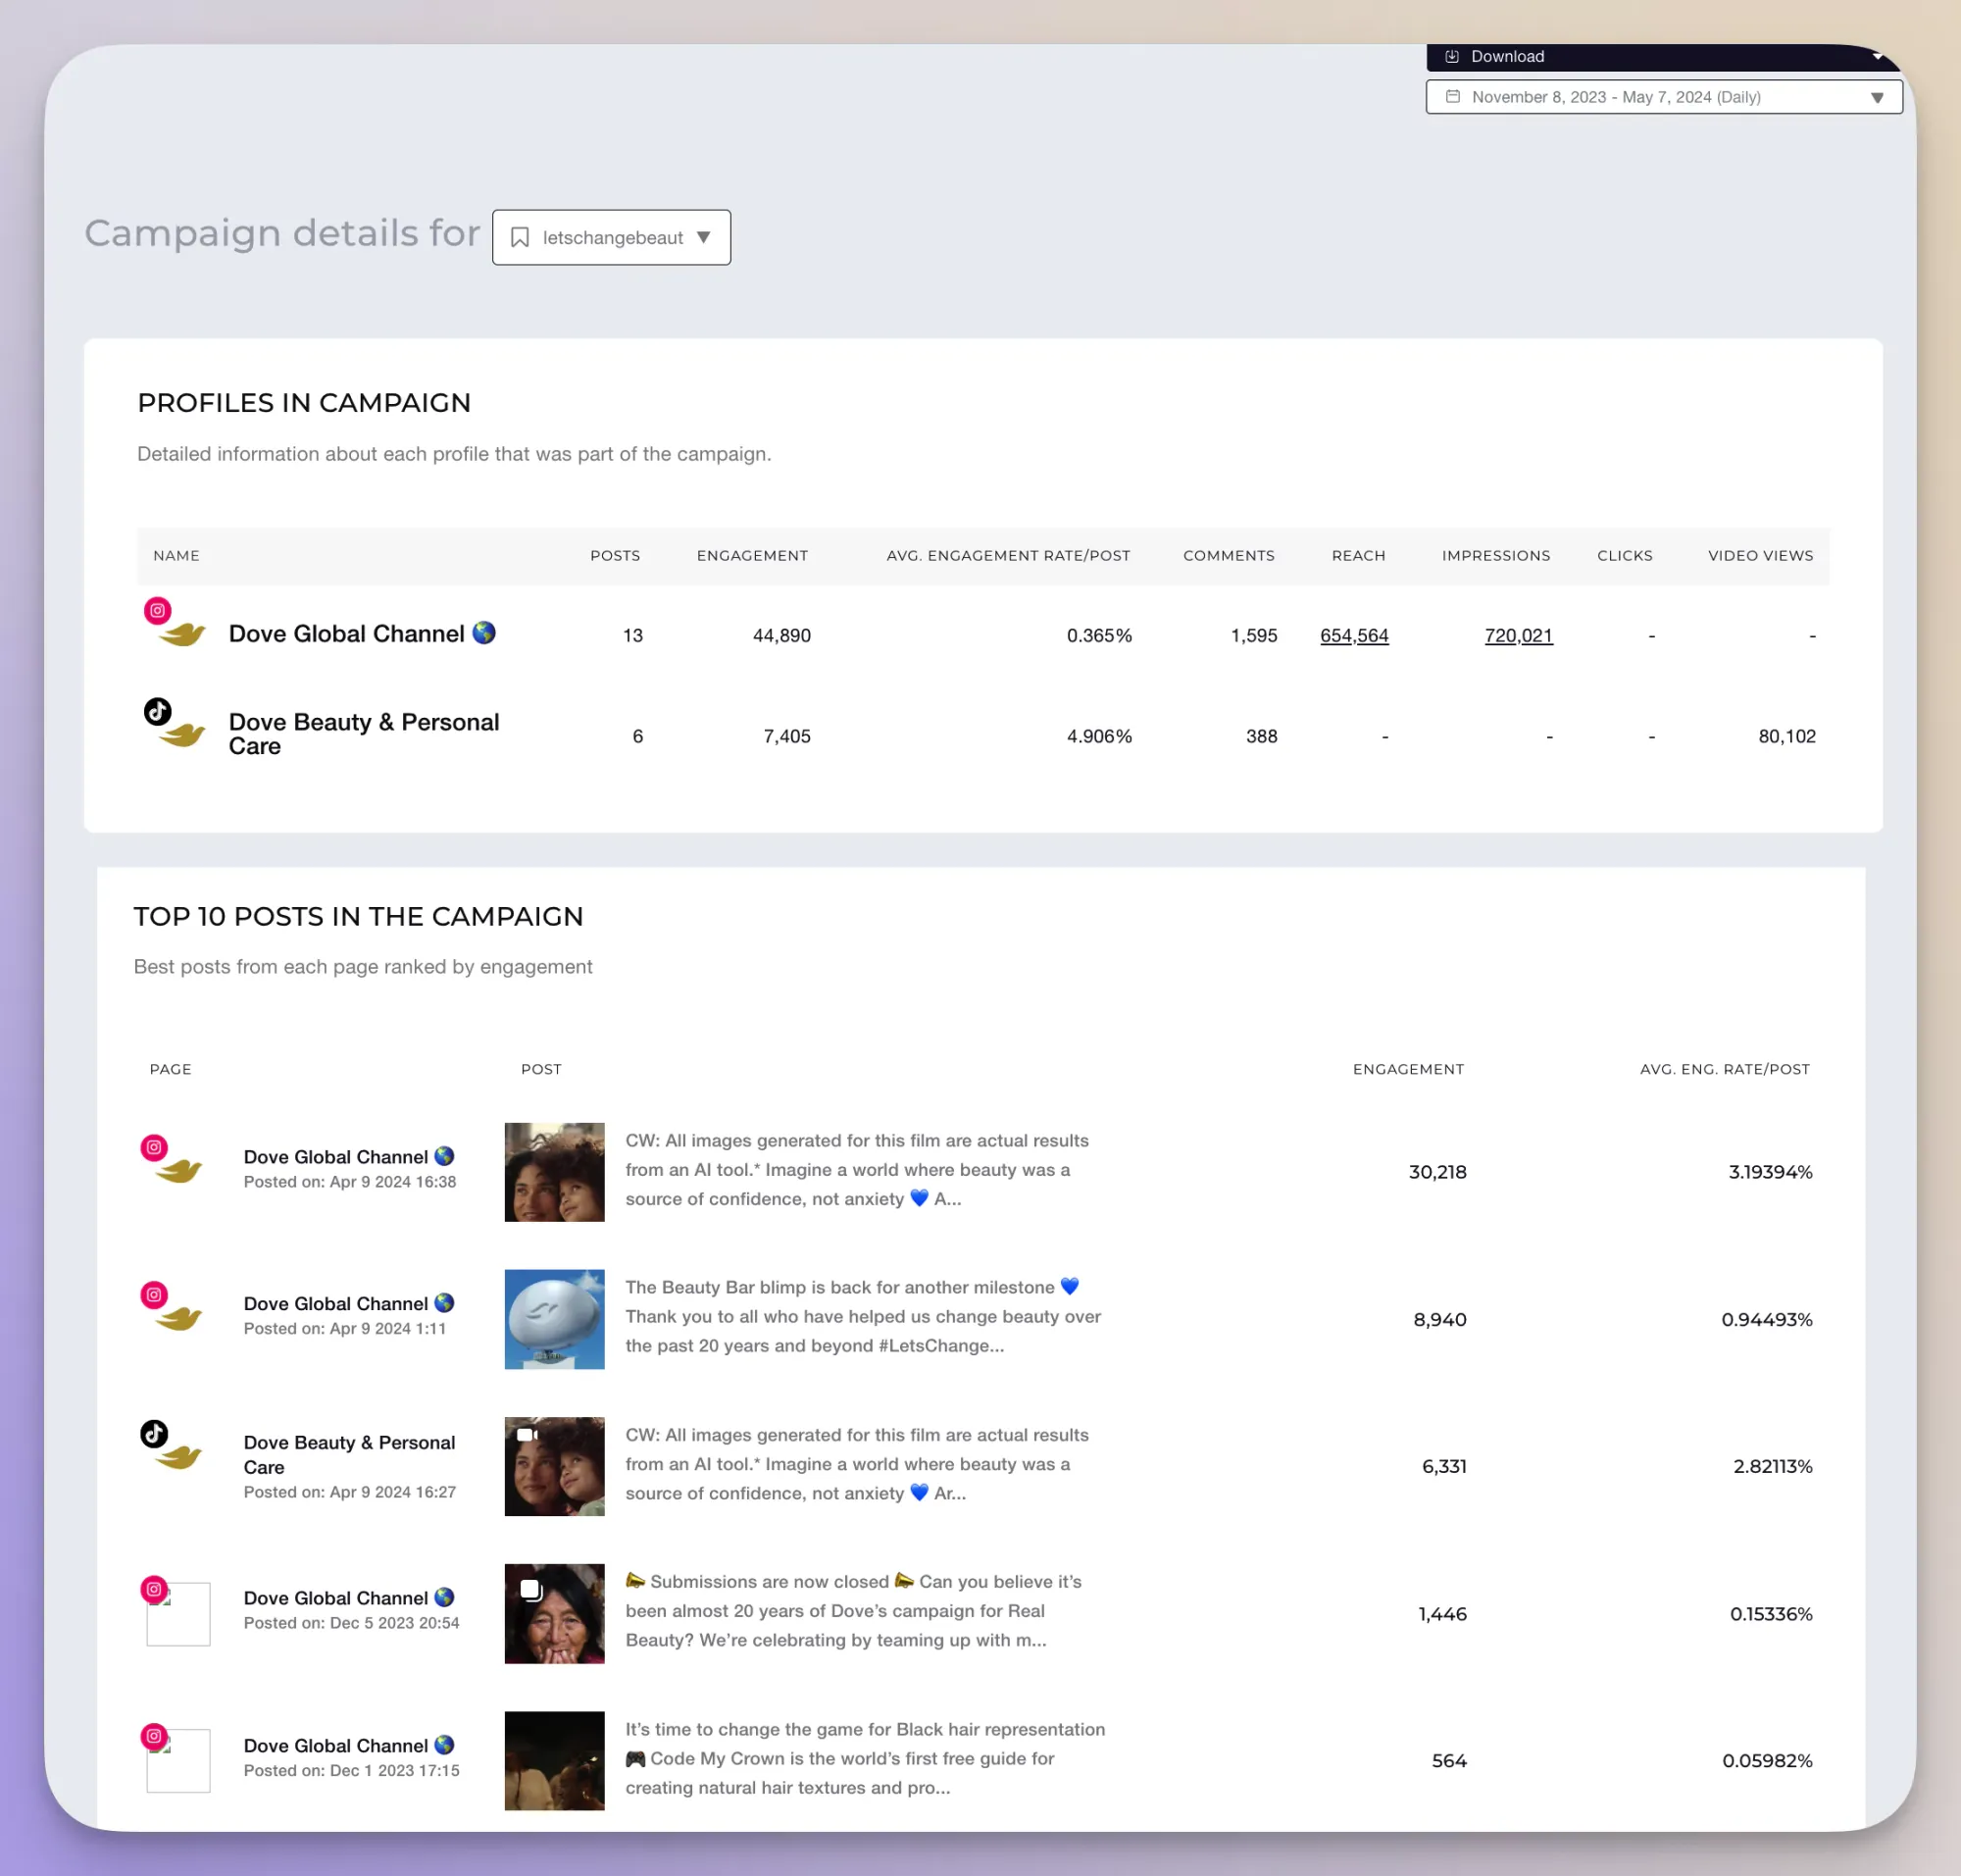The height and width of the screenshot is (1876, 1961).
Task: Click Dove logo avatar in Apr 9 16:38 post row
Action: 181,1170
